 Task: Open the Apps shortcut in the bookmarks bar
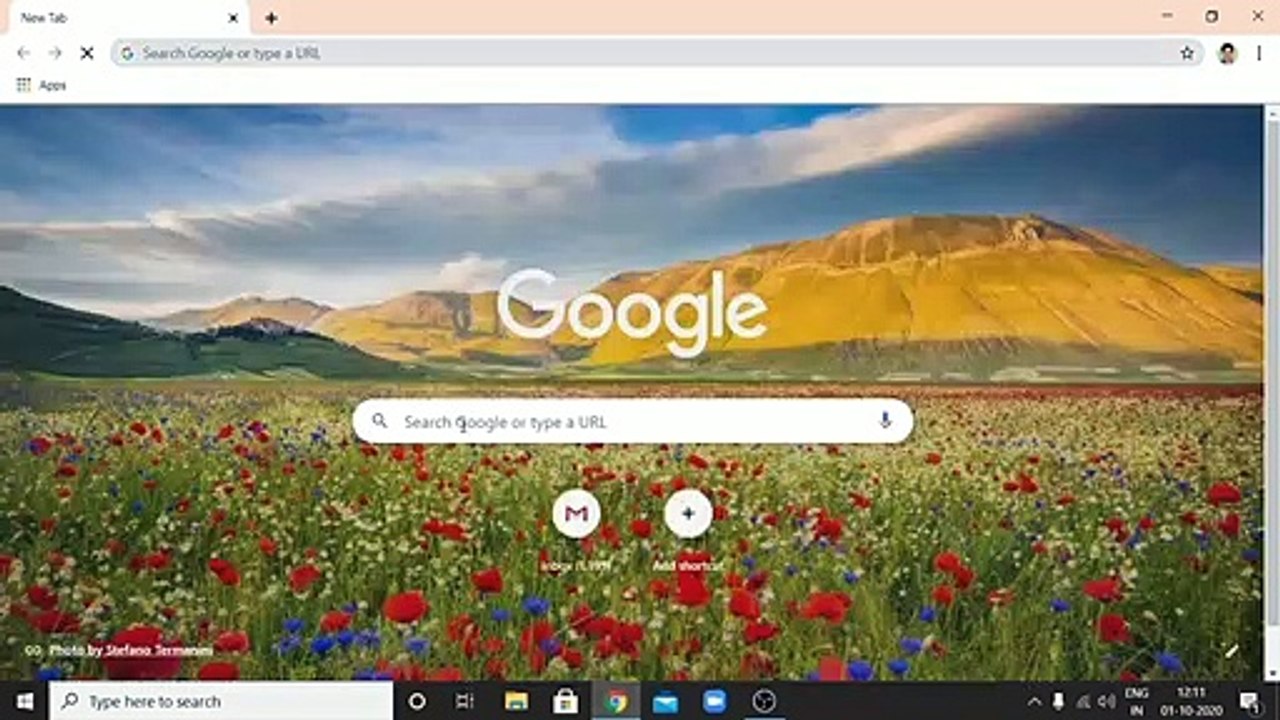pyautogui.click(x=41, y=85)
